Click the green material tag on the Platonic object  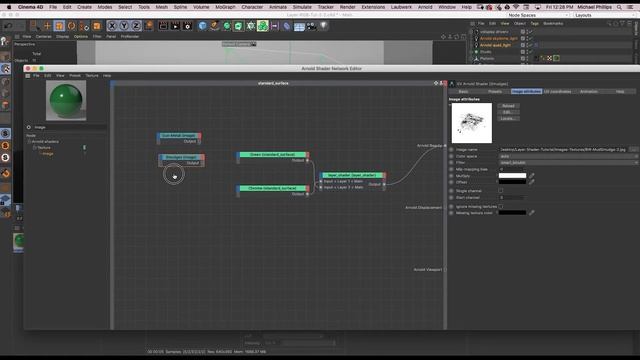[x=556, y=58]
